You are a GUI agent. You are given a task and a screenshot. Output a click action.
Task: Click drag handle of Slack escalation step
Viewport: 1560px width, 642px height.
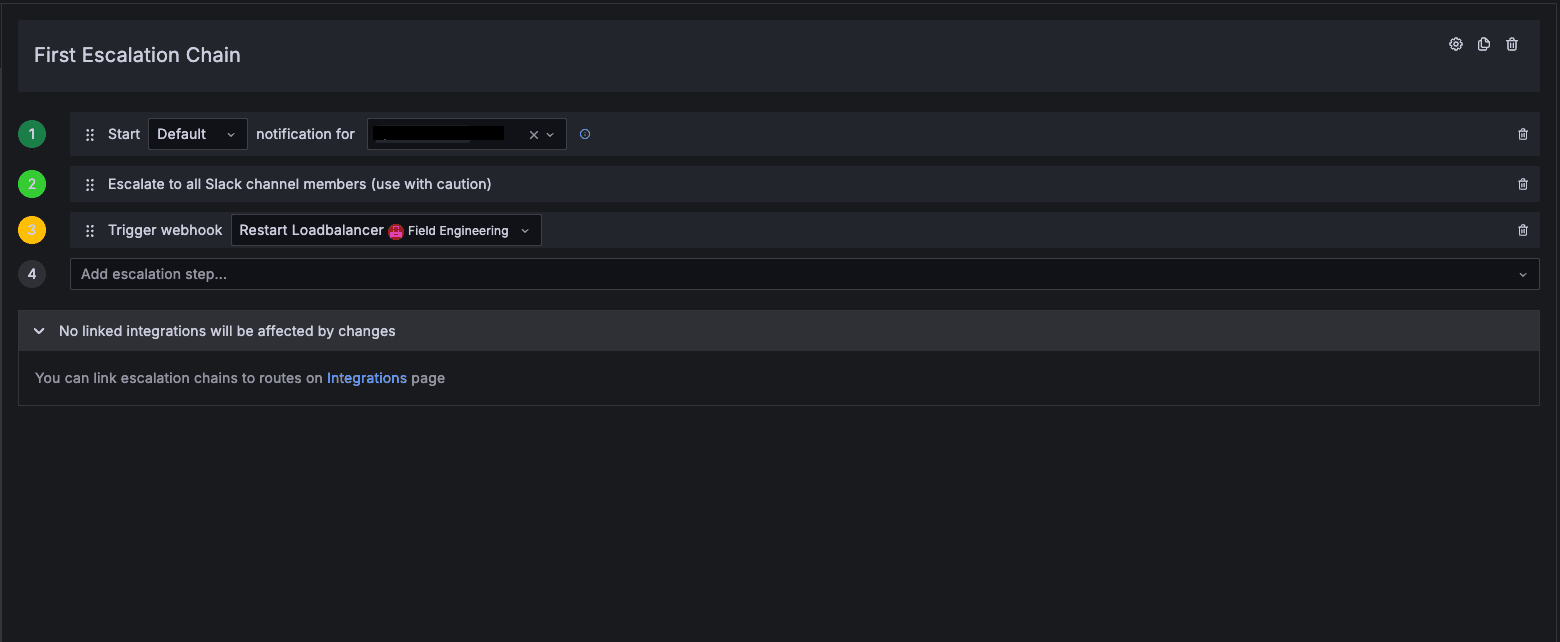[90, 185]
